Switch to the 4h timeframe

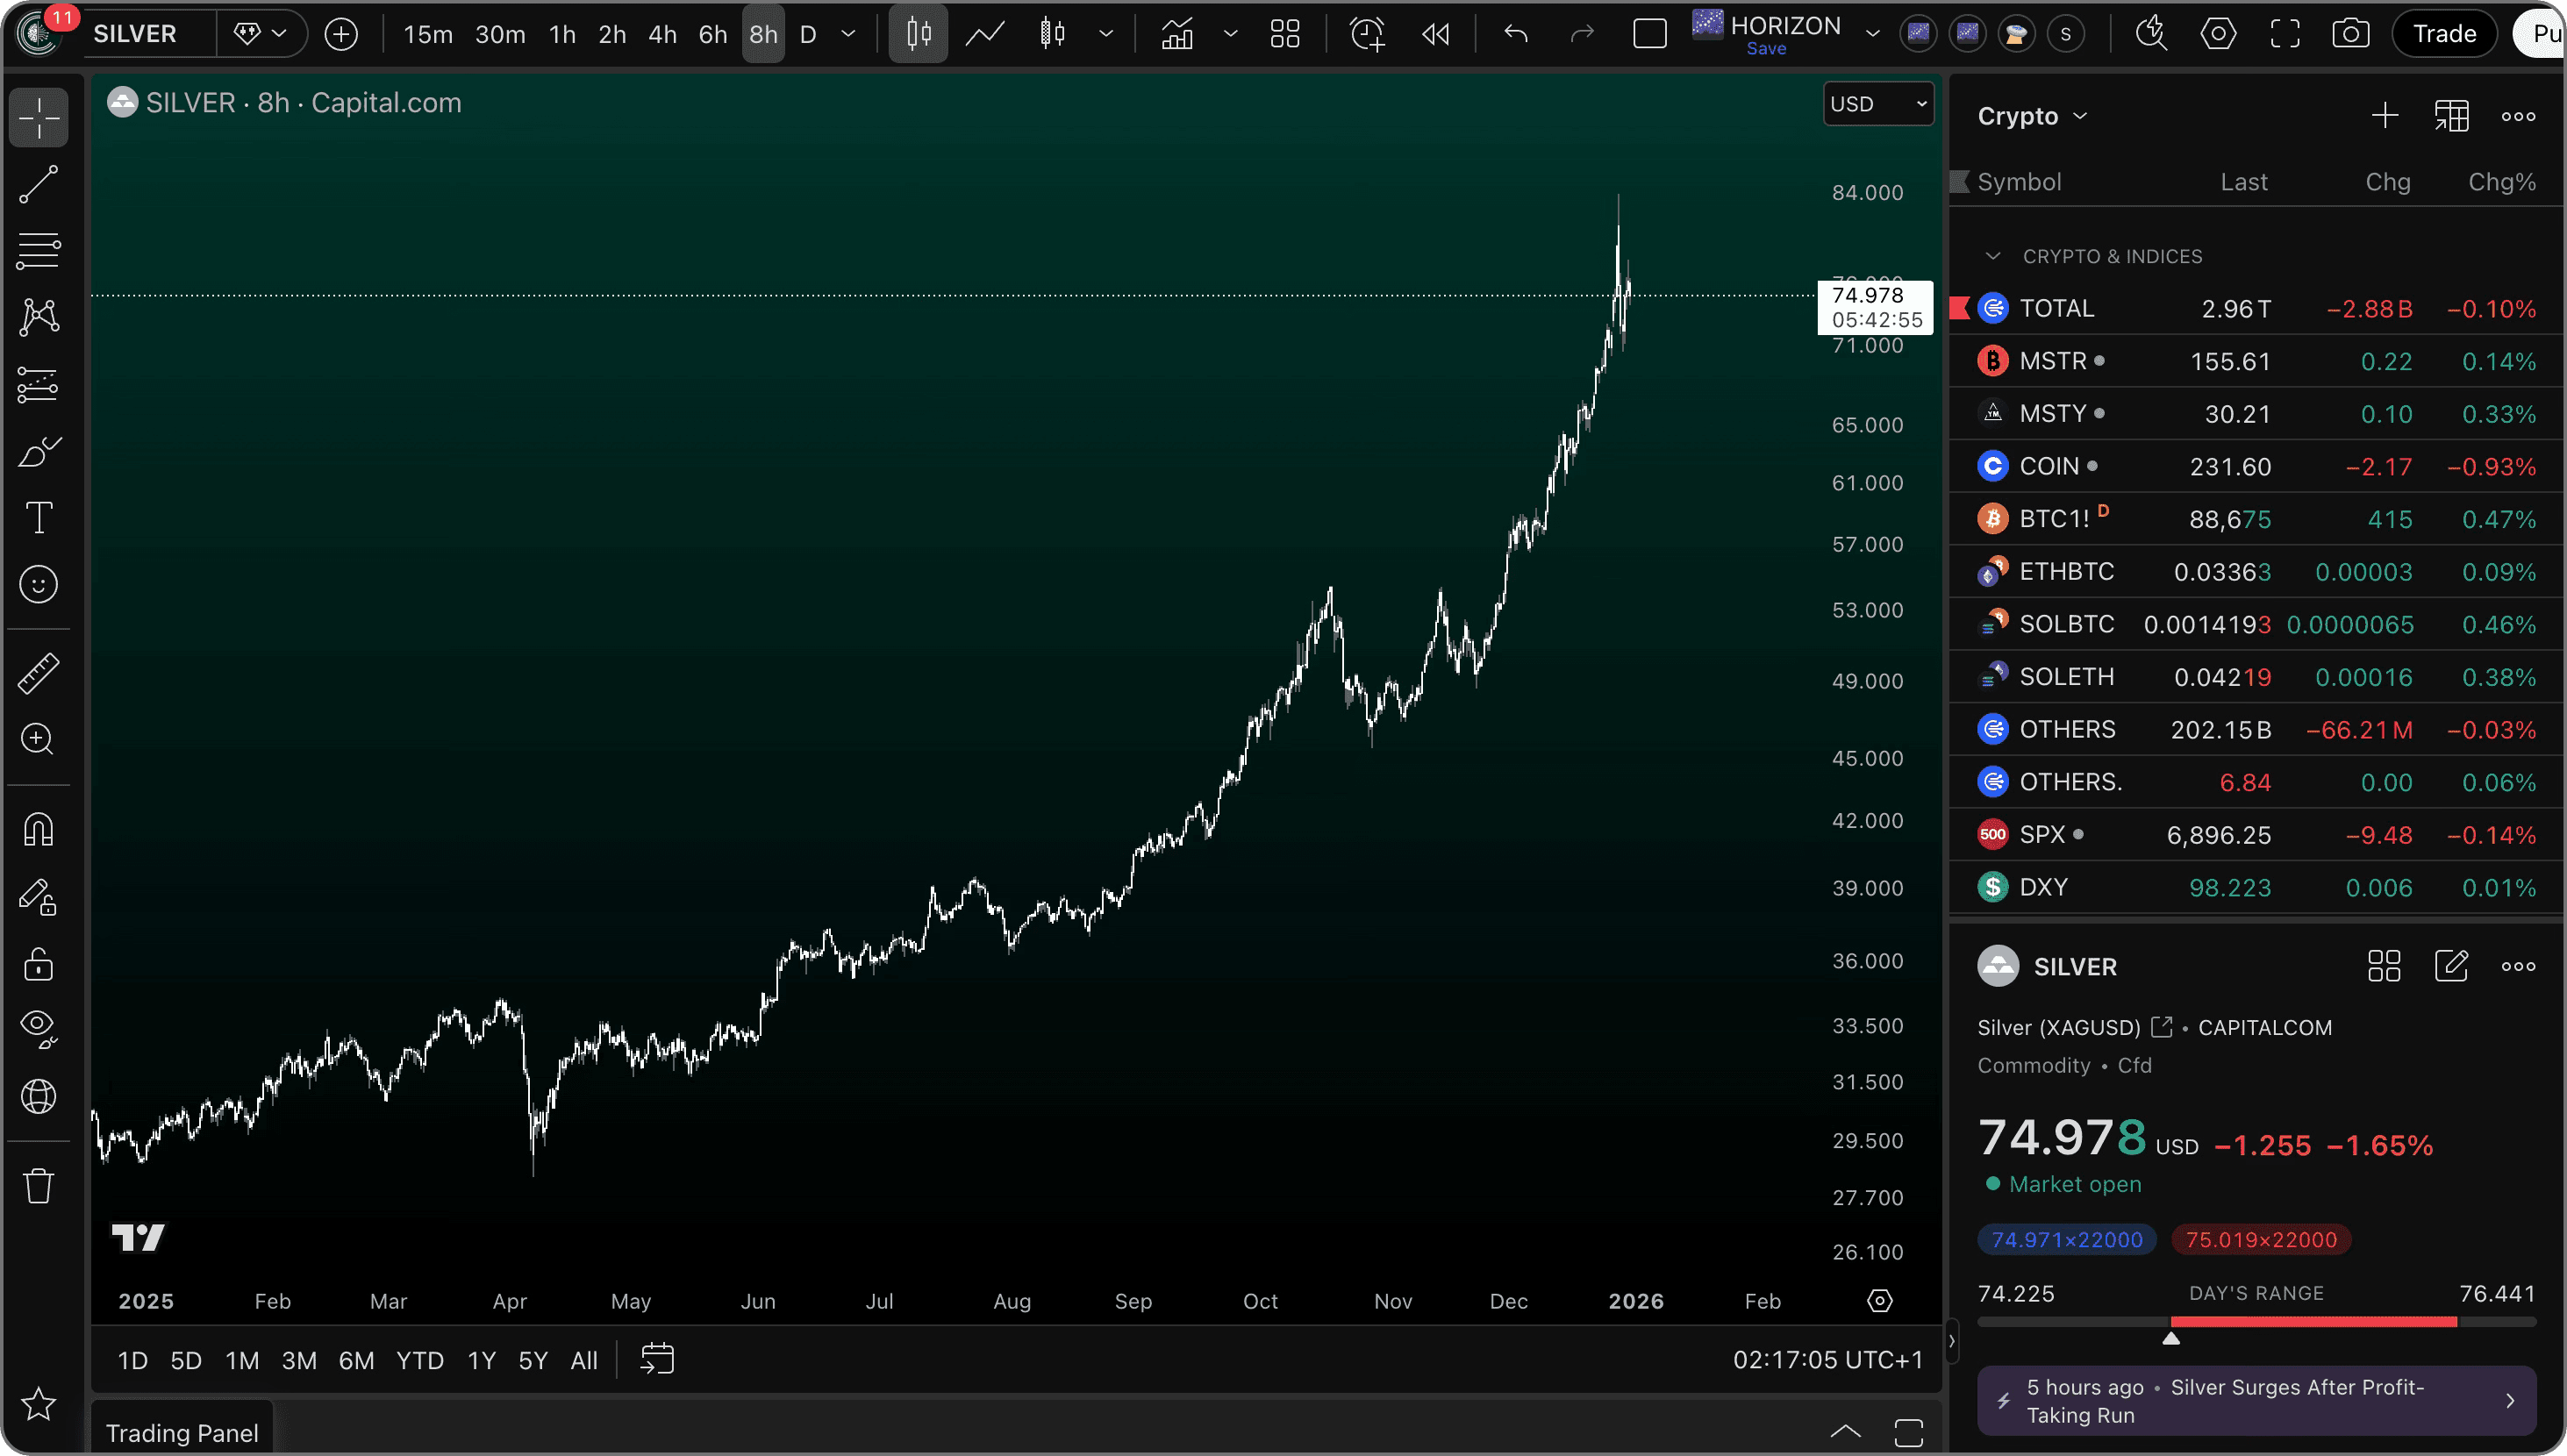coord(662,34)
